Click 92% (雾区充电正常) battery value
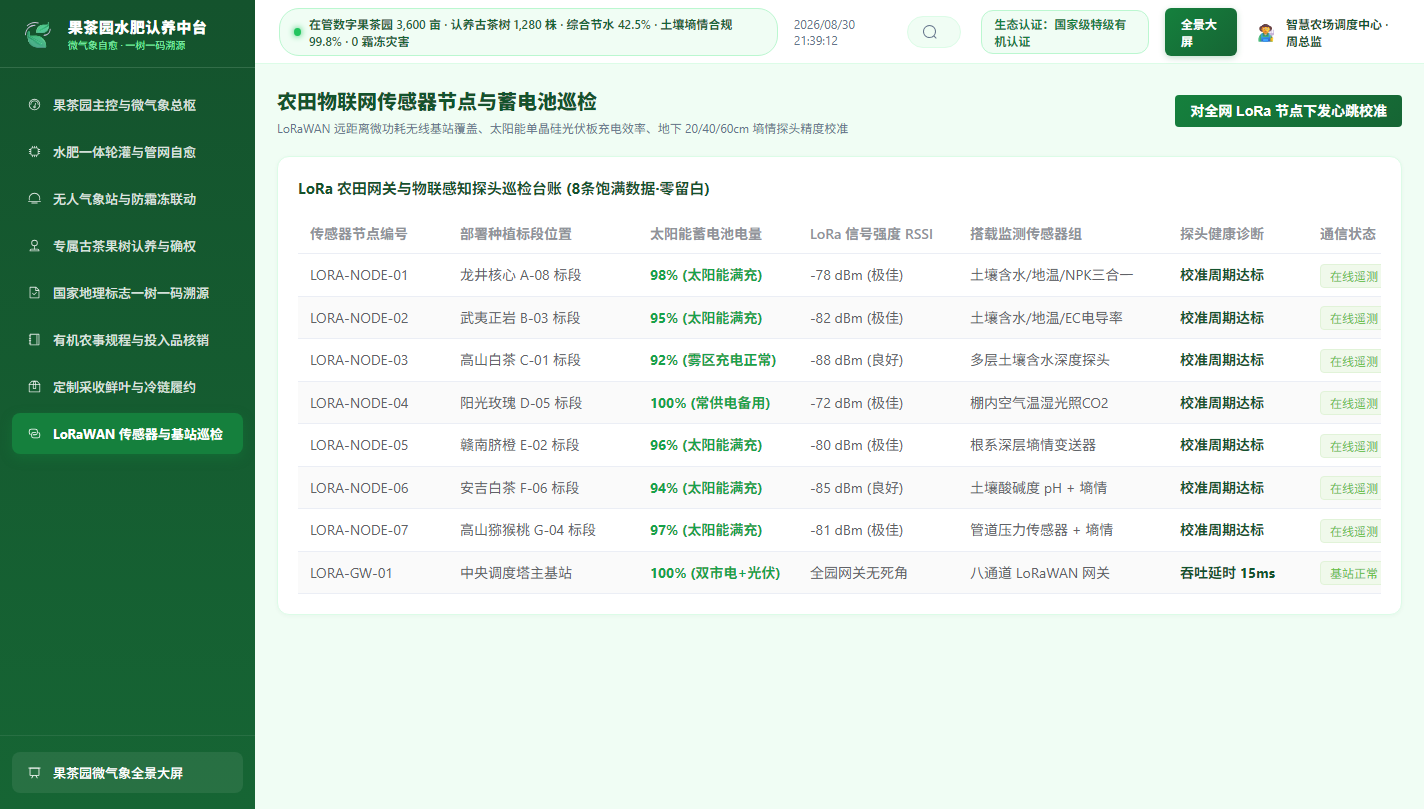1424x809 pixels. [x=713, y=360]
